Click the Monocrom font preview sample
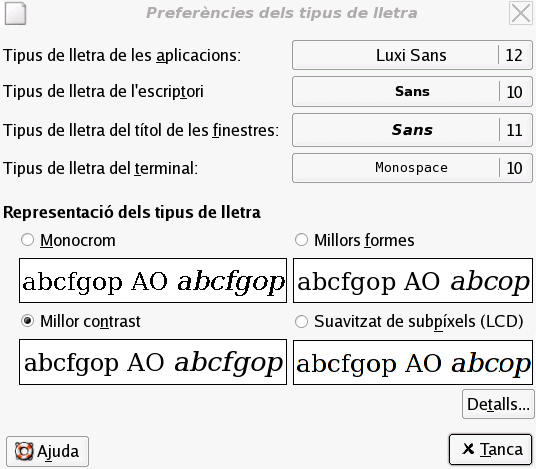 pos(153,280)
